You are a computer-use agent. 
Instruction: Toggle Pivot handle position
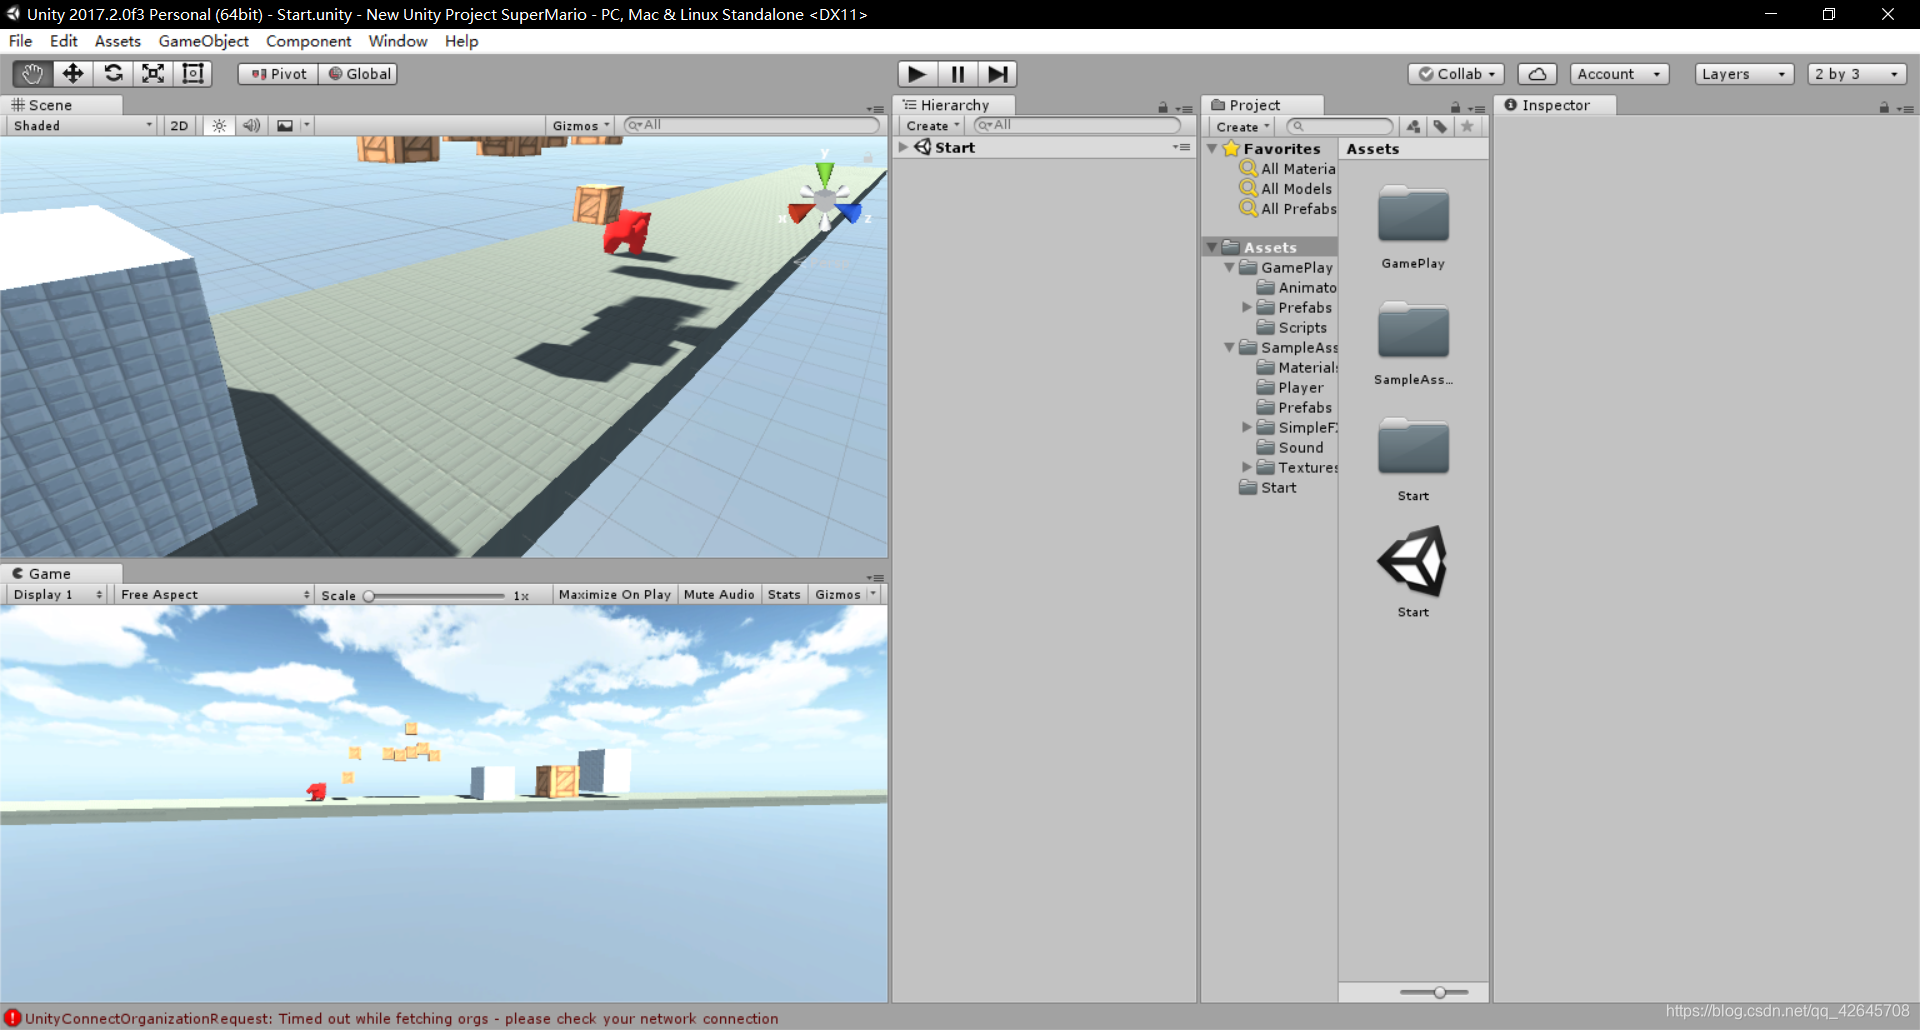point(278,74)
